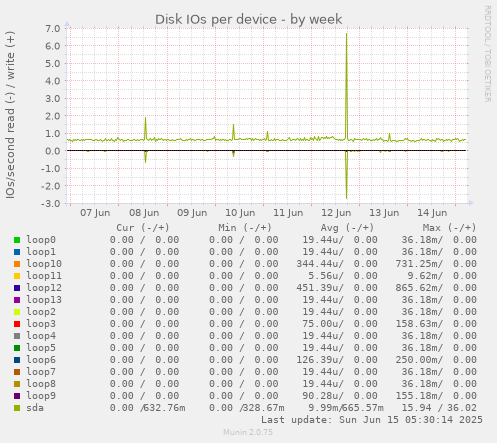Select the loop12 legend label

click(x=44, y=288)
